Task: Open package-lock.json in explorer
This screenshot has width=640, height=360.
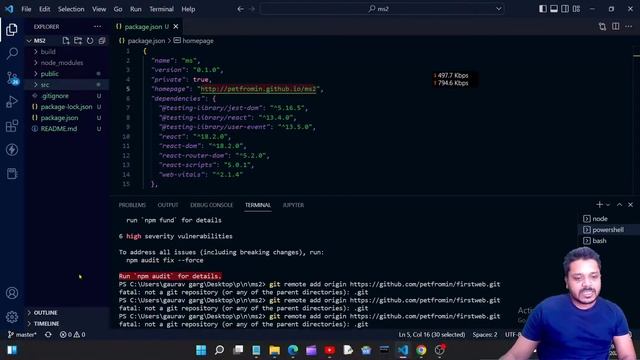Action: click(67, 107)
